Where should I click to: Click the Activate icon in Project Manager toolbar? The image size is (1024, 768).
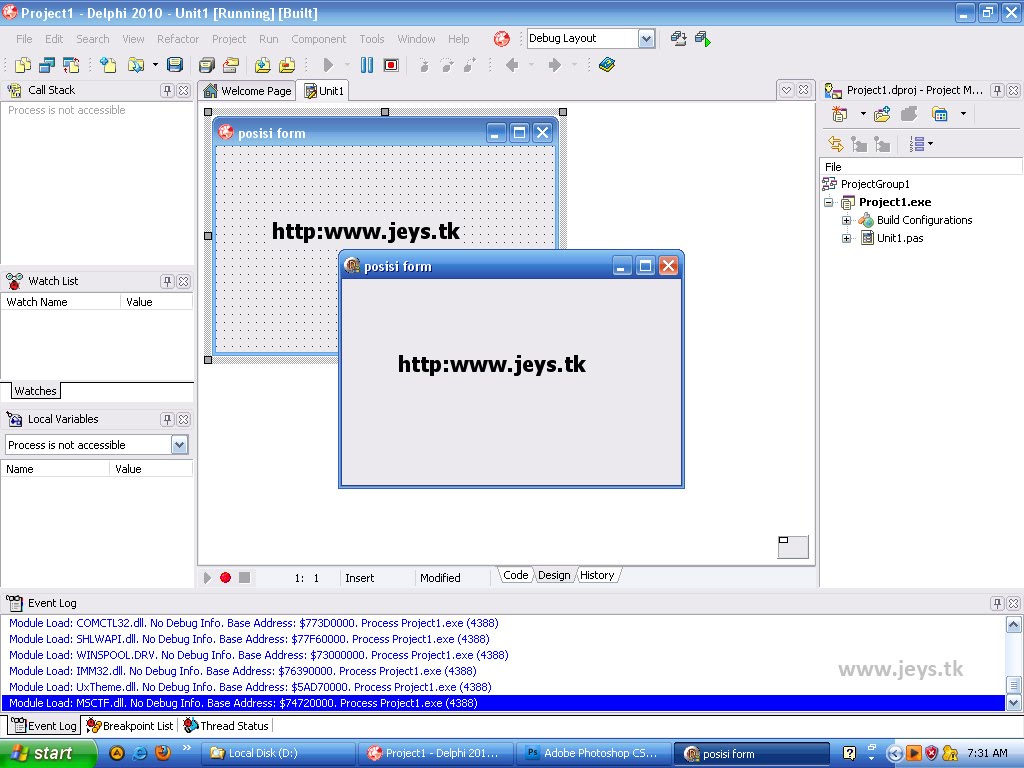[839, 114]
